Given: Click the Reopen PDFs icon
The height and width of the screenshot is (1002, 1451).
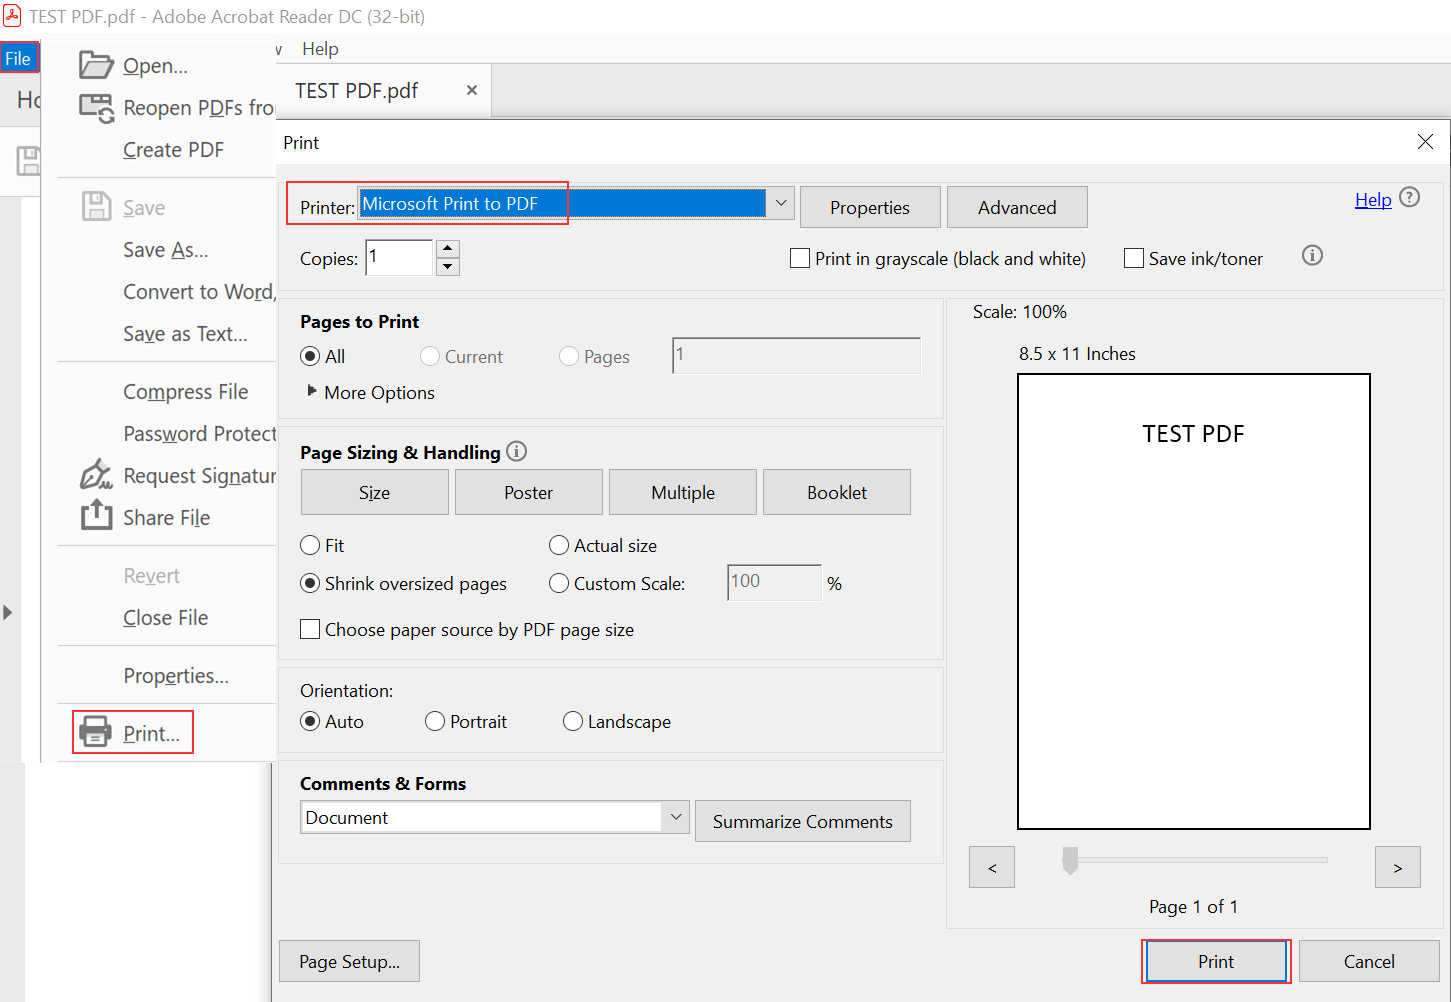Looking at the screenshot, I should tap(96, 108).
